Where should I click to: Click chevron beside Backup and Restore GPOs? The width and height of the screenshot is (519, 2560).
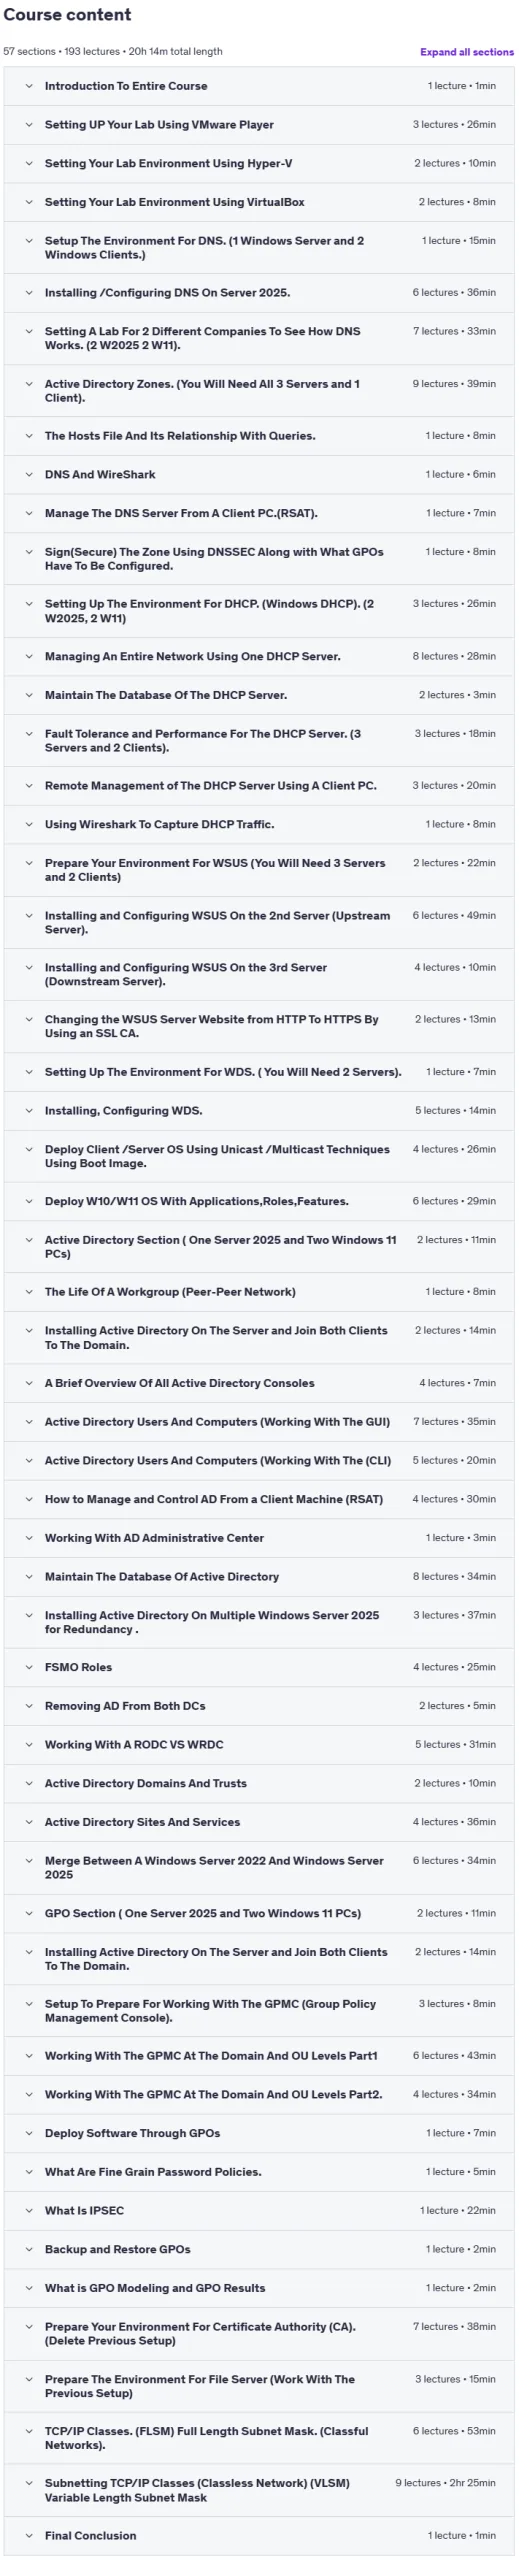(x=29, y=2249)
